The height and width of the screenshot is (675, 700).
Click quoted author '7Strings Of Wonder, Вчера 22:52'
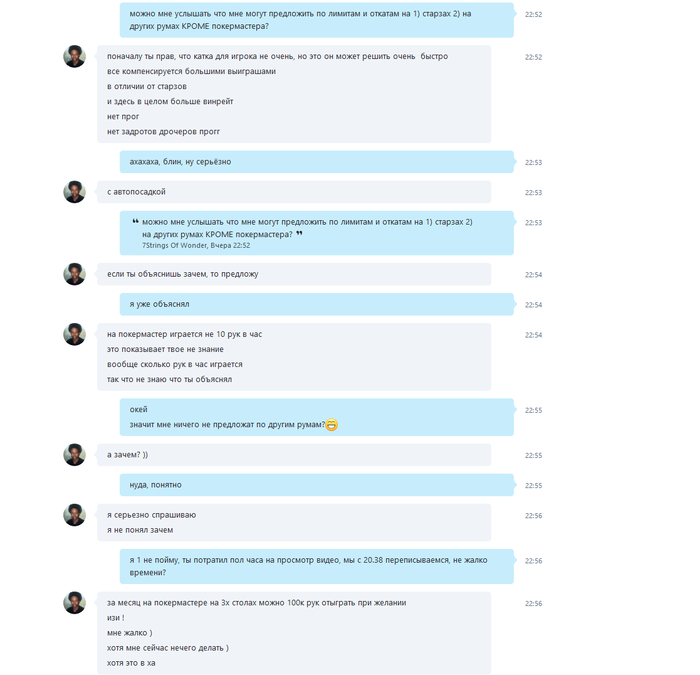pos(196,246)
